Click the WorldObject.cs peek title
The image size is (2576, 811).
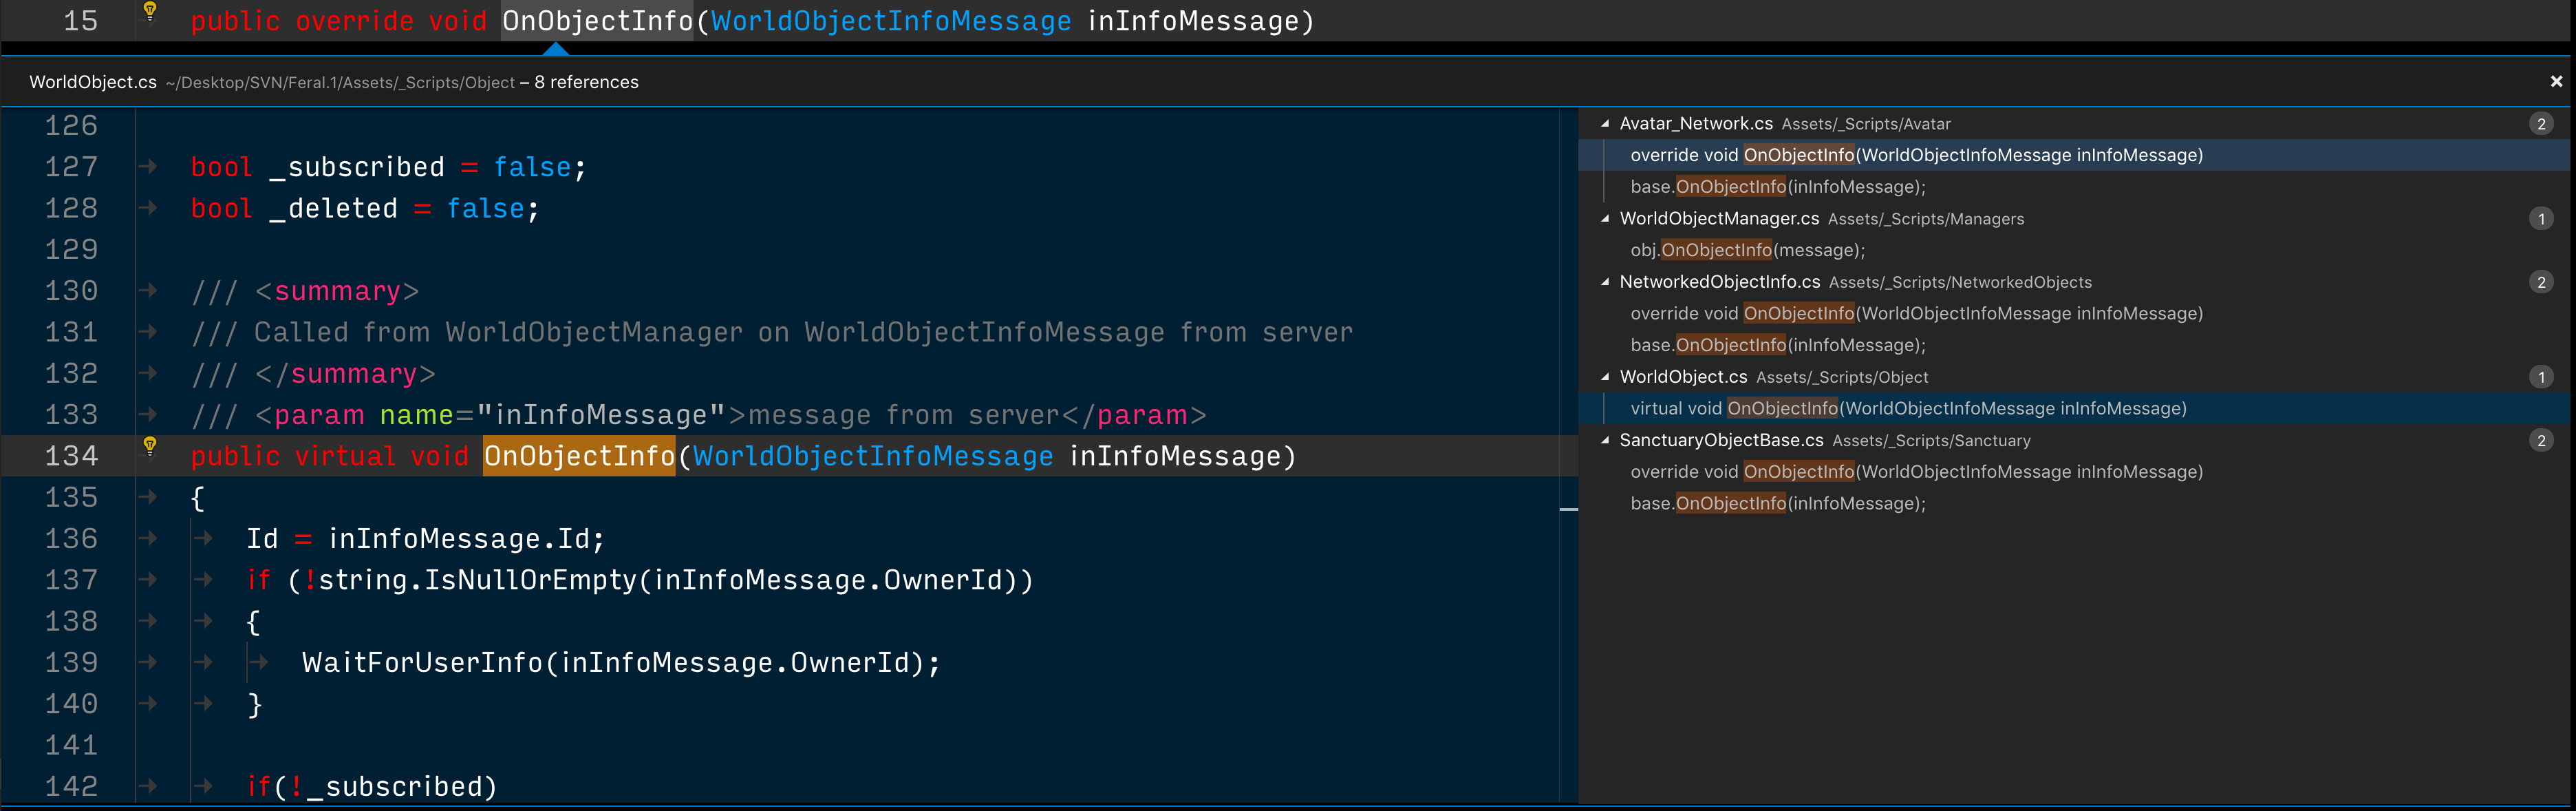93,82
